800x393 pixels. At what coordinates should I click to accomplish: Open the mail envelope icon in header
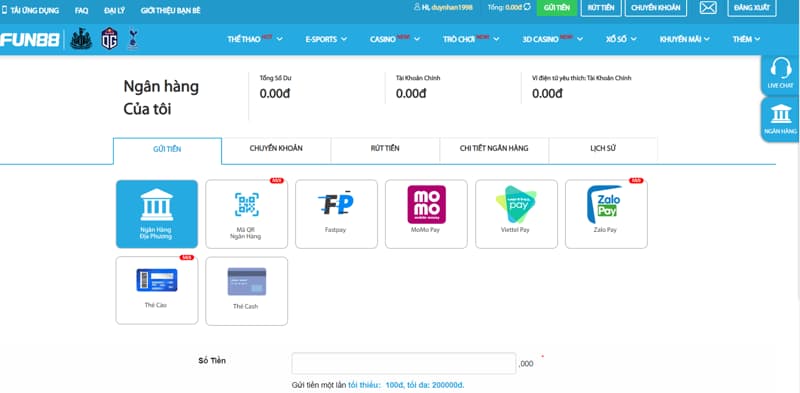point(708,8)
